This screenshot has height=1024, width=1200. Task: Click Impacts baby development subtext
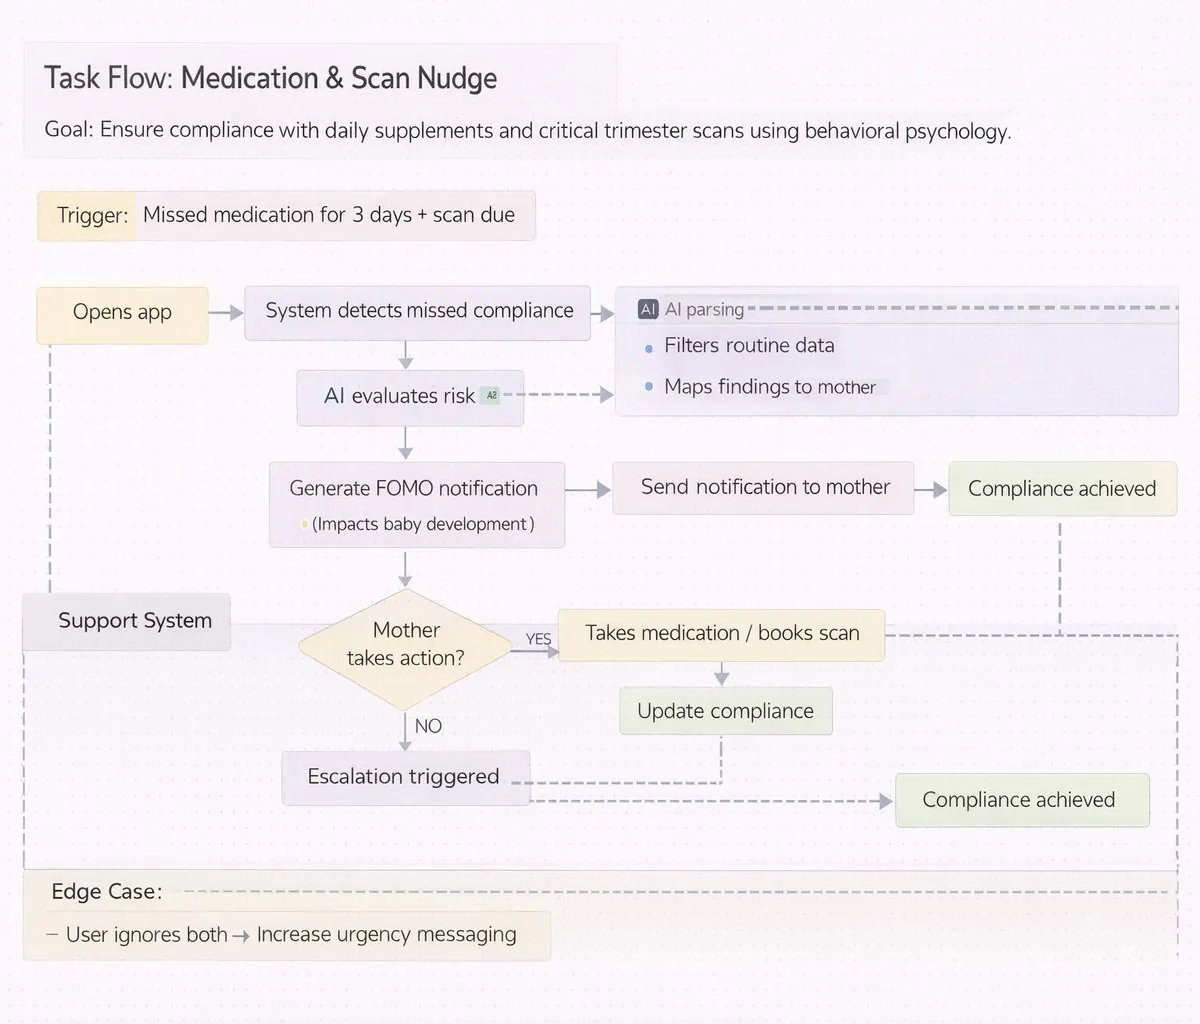[x=423, y=524]
